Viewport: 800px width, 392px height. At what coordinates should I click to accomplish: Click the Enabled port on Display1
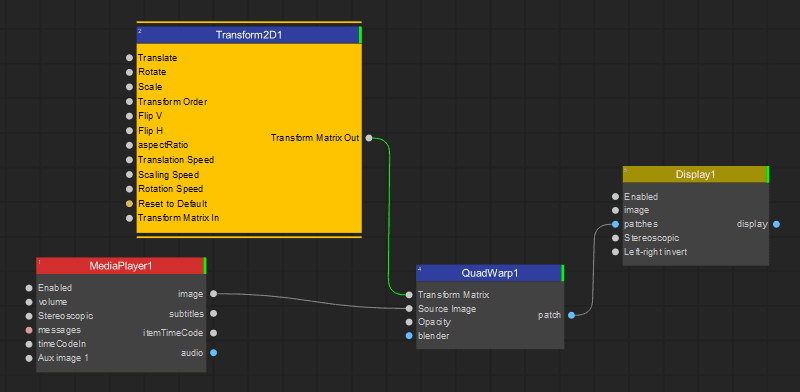[x=615, y=197]
